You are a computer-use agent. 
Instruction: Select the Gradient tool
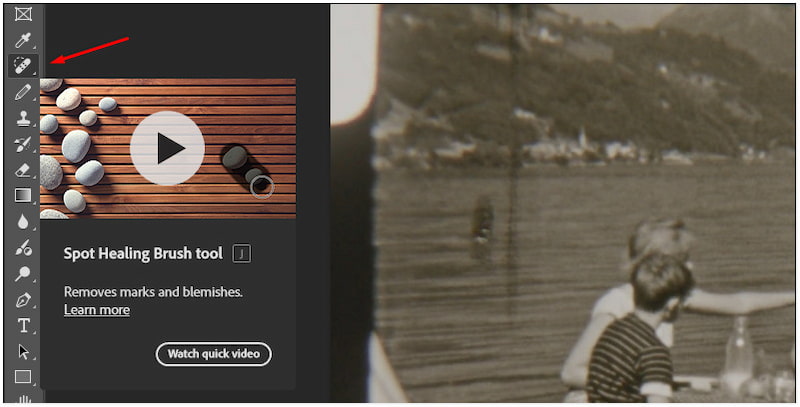(x=23, y=195)
